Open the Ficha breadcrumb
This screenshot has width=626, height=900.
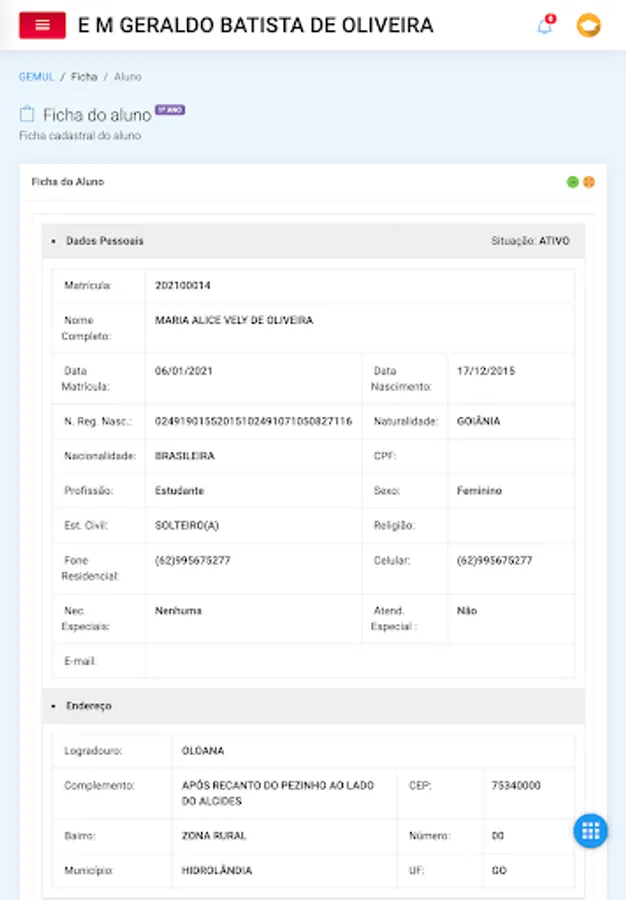[x=84, y=77]
